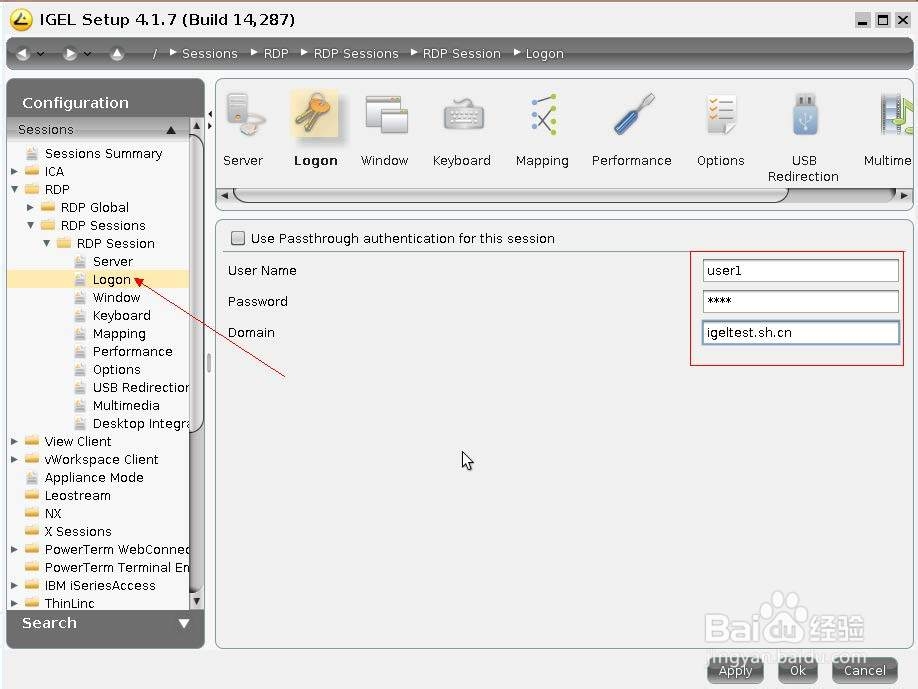Select the Logon keys icon
This screenshot has width=918, height=689.
[315, 115]
